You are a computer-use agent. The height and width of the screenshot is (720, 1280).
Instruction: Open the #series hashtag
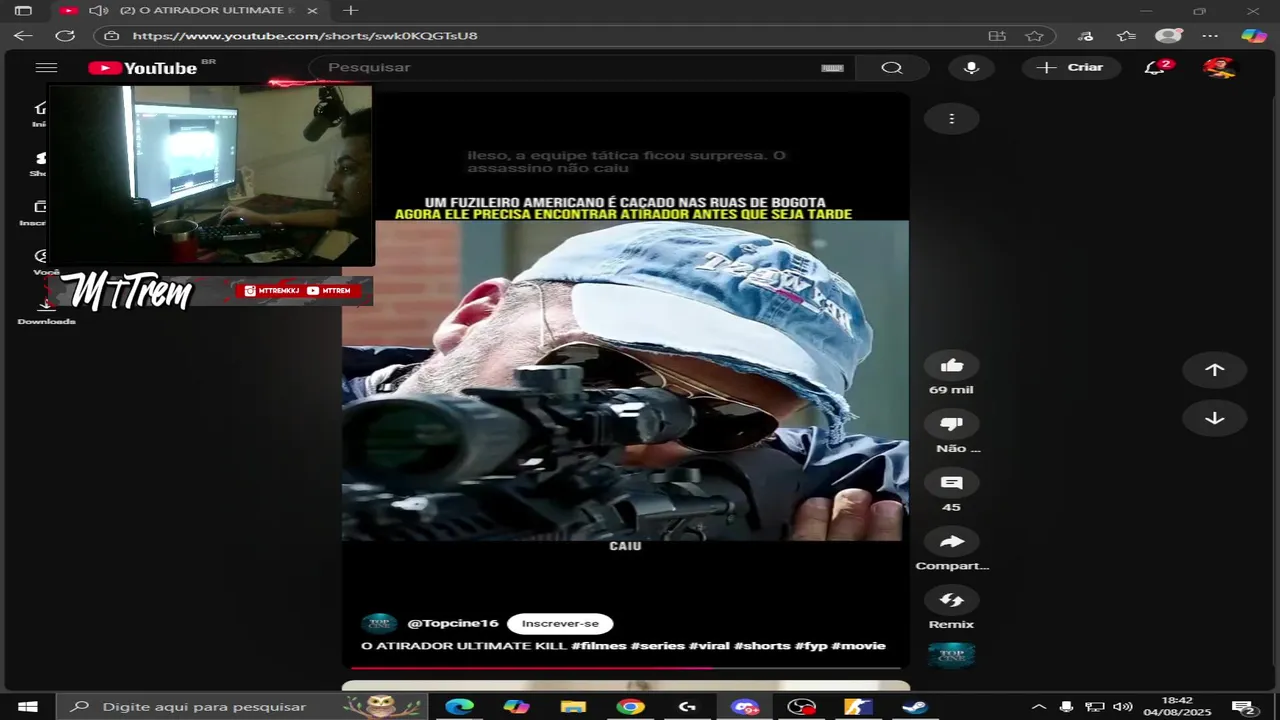[x=657, y=646]
